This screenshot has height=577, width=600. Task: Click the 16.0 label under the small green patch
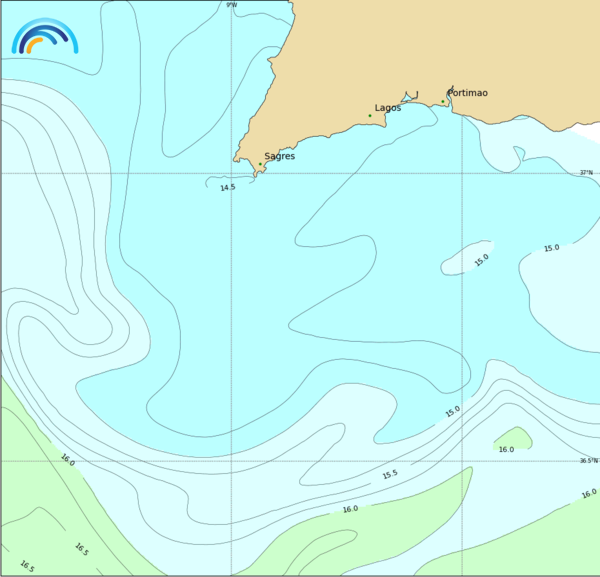506,450
